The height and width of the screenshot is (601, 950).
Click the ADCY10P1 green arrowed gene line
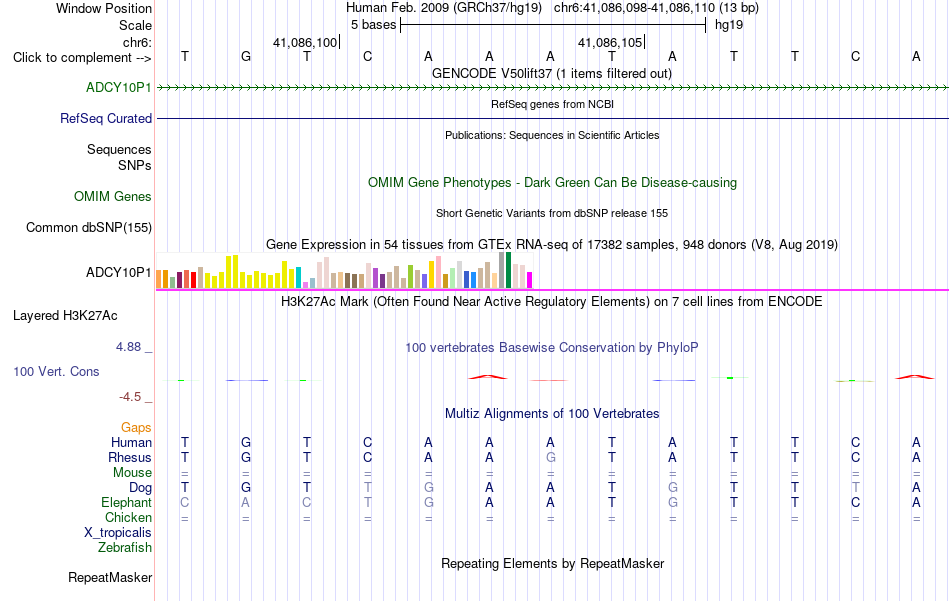[x=552, y=88]
